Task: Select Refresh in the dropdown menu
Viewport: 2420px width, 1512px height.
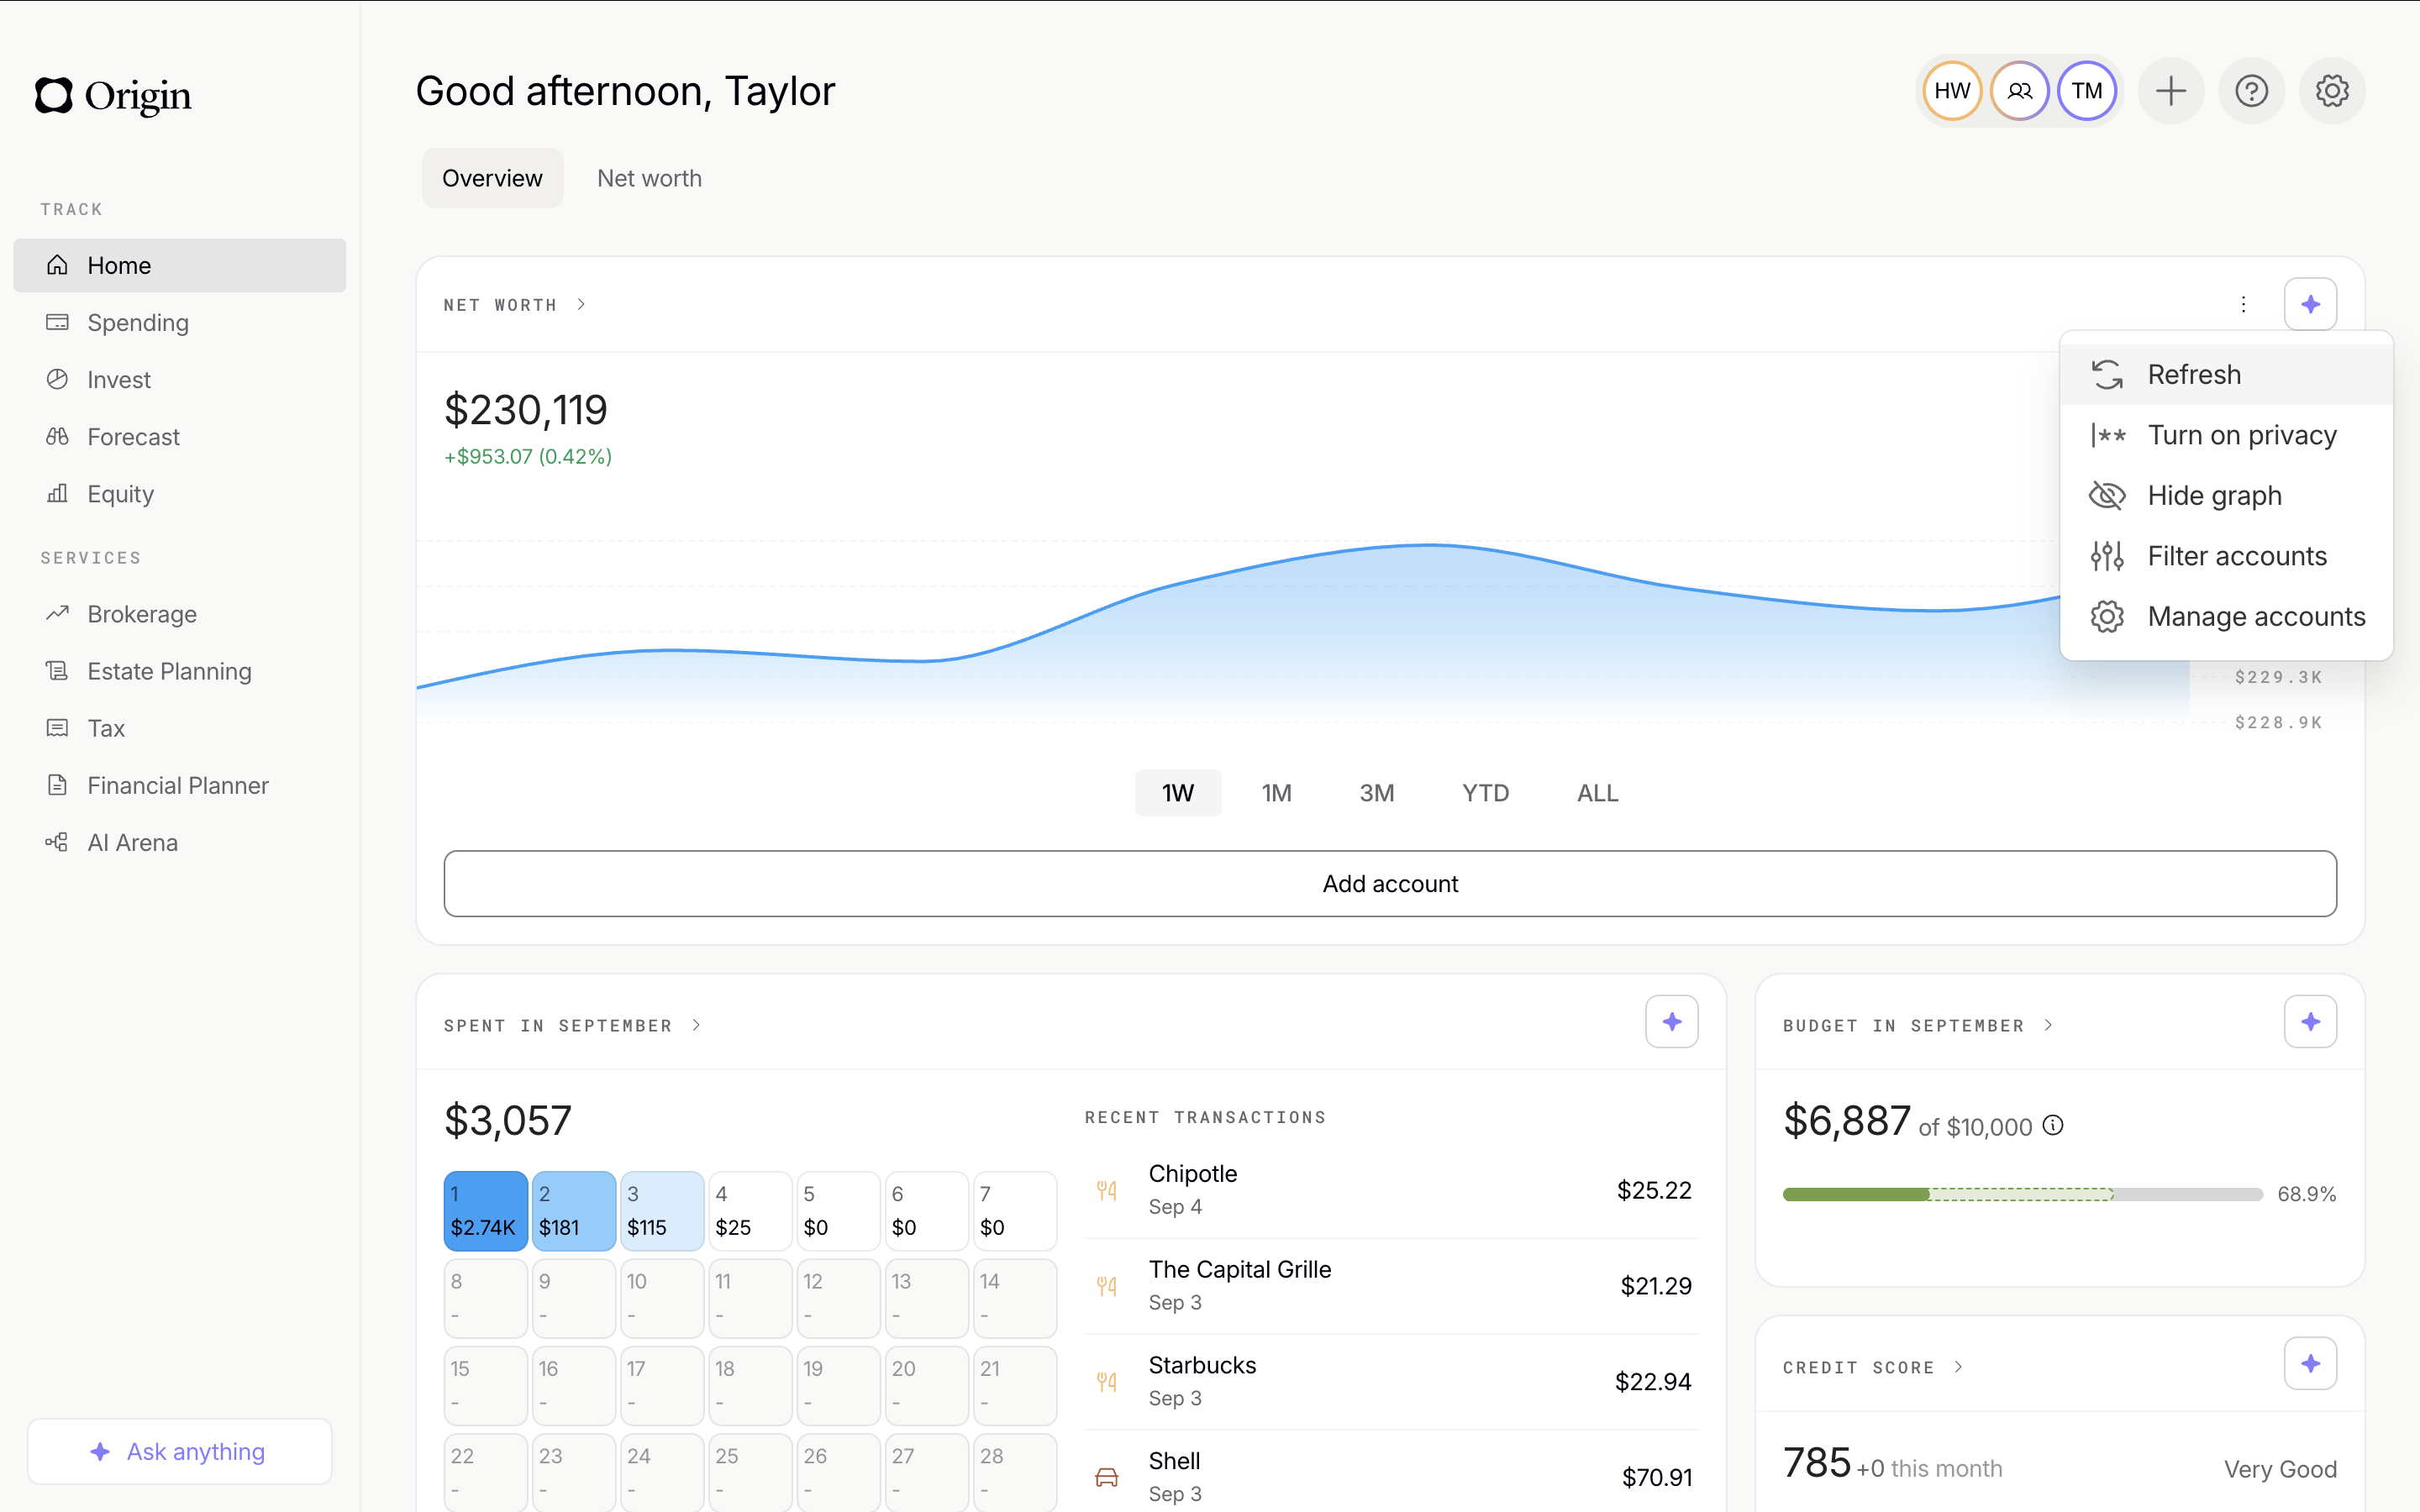Action: [x=2193, y=374]
